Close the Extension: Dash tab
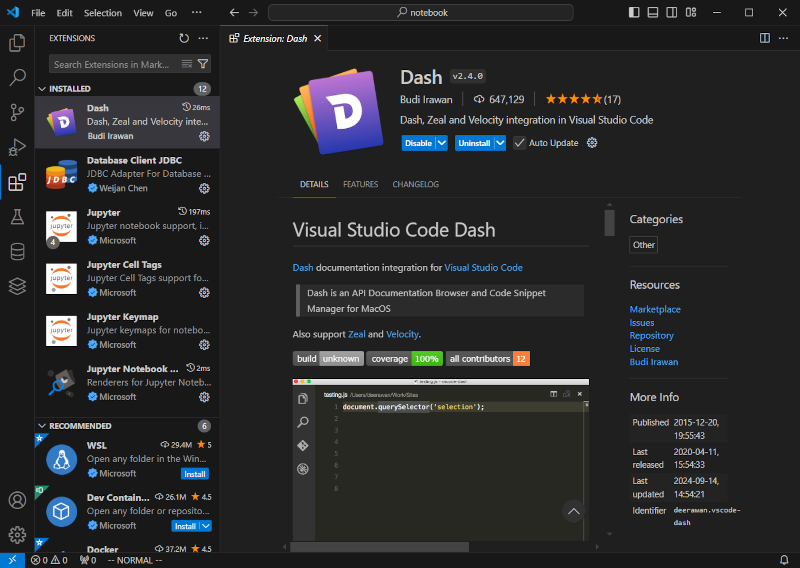This screenshot has height=568, width=800. (317, 38)
